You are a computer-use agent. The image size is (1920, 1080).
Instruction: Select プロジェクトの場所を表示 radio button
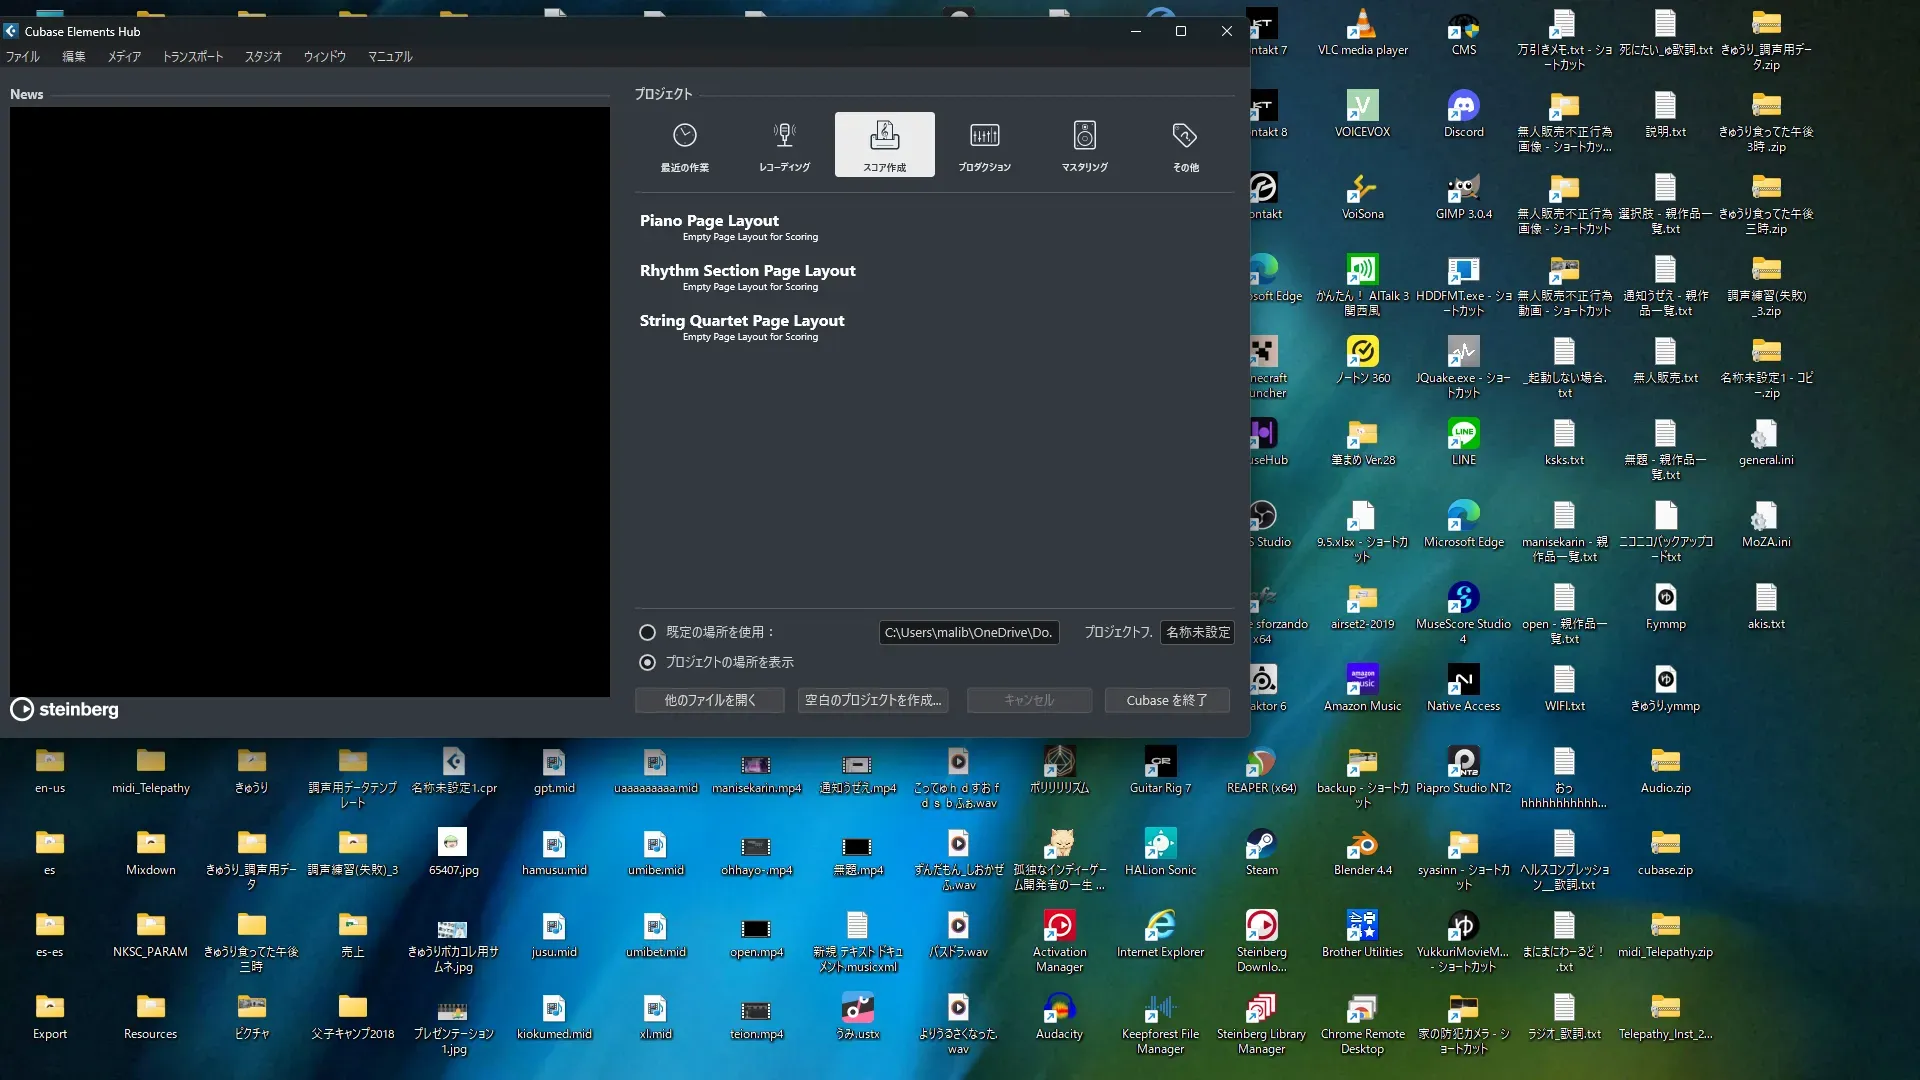click(647, 662)
